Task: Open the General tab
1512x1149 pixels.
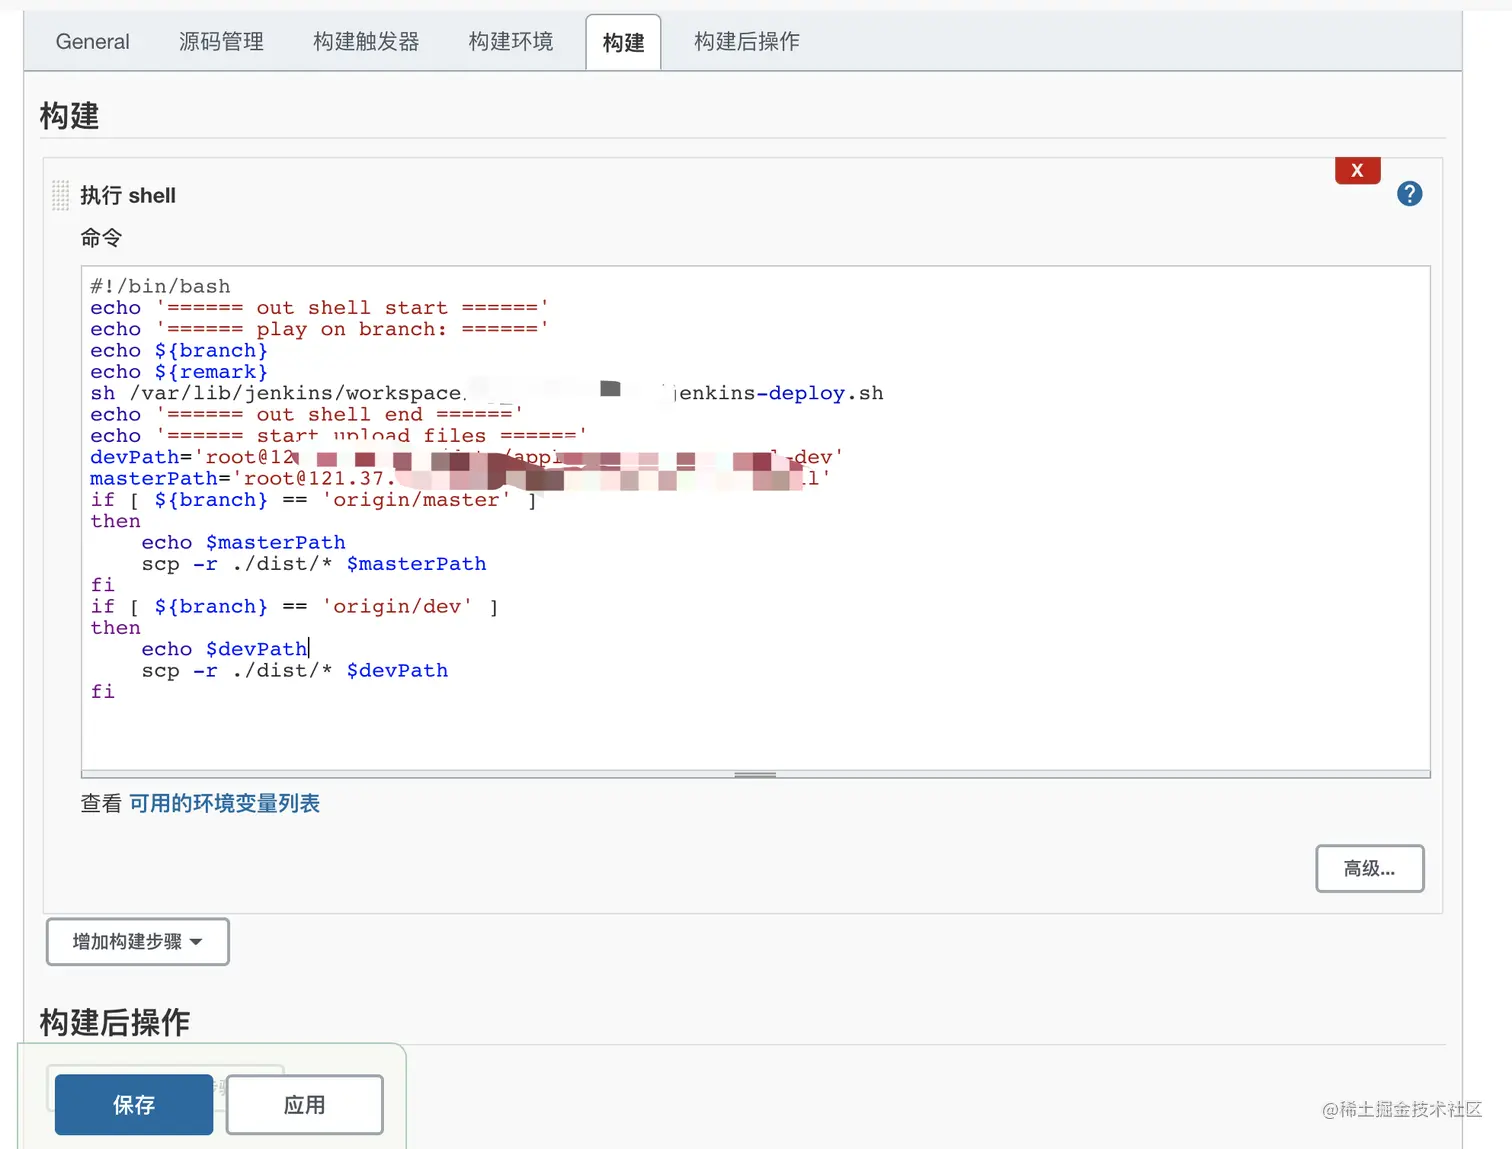Action: 93,42
